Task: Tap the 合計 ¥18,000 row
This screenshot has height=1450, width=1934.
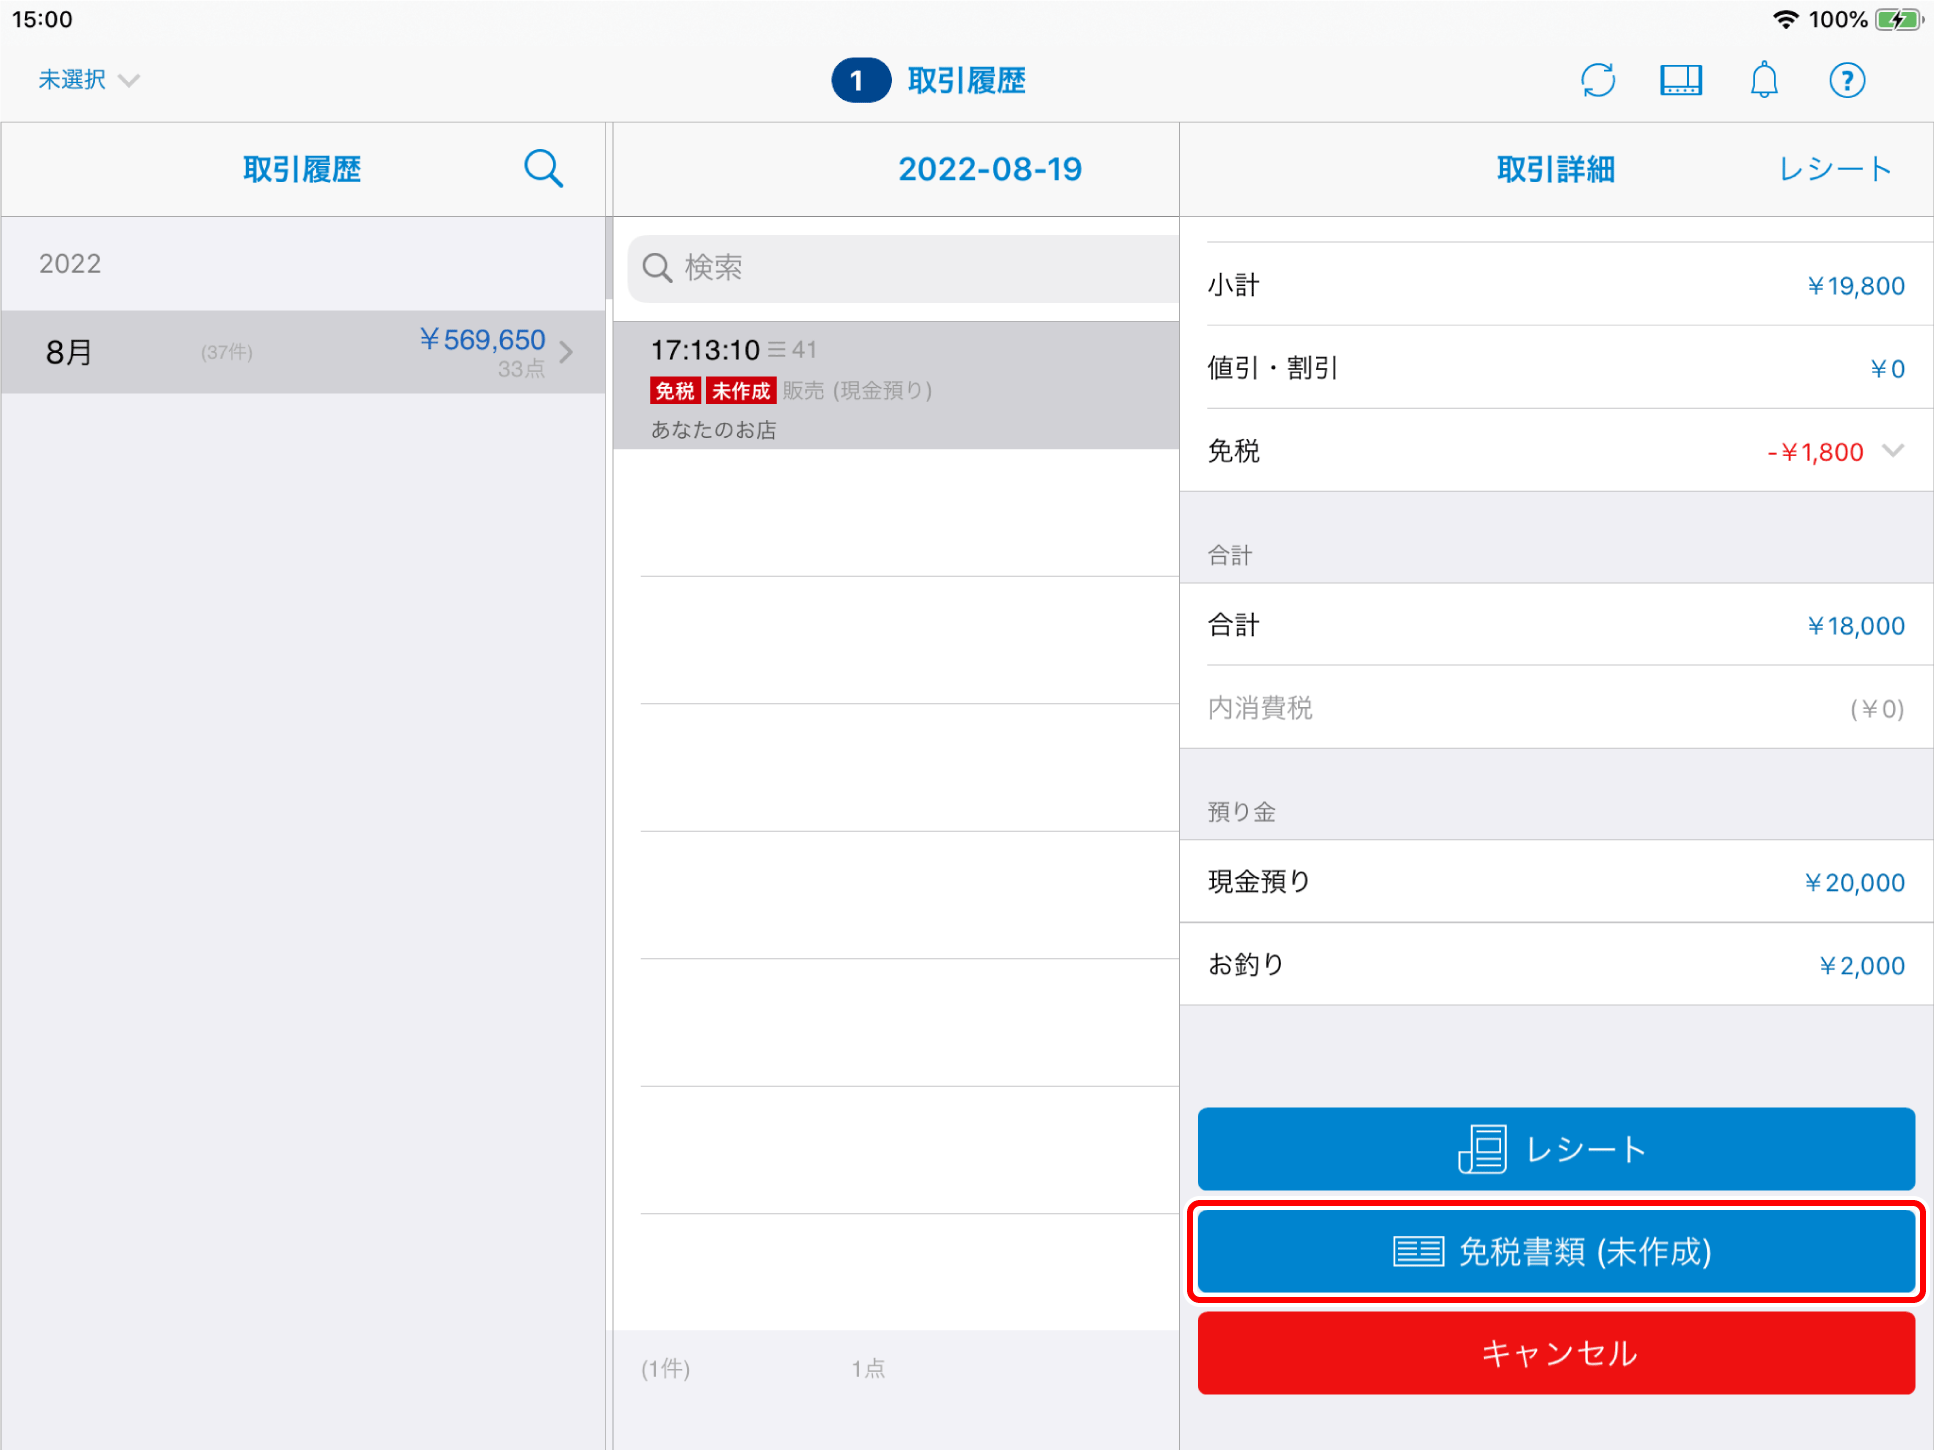Action: pyautogui.click(x=1556, y=625)
